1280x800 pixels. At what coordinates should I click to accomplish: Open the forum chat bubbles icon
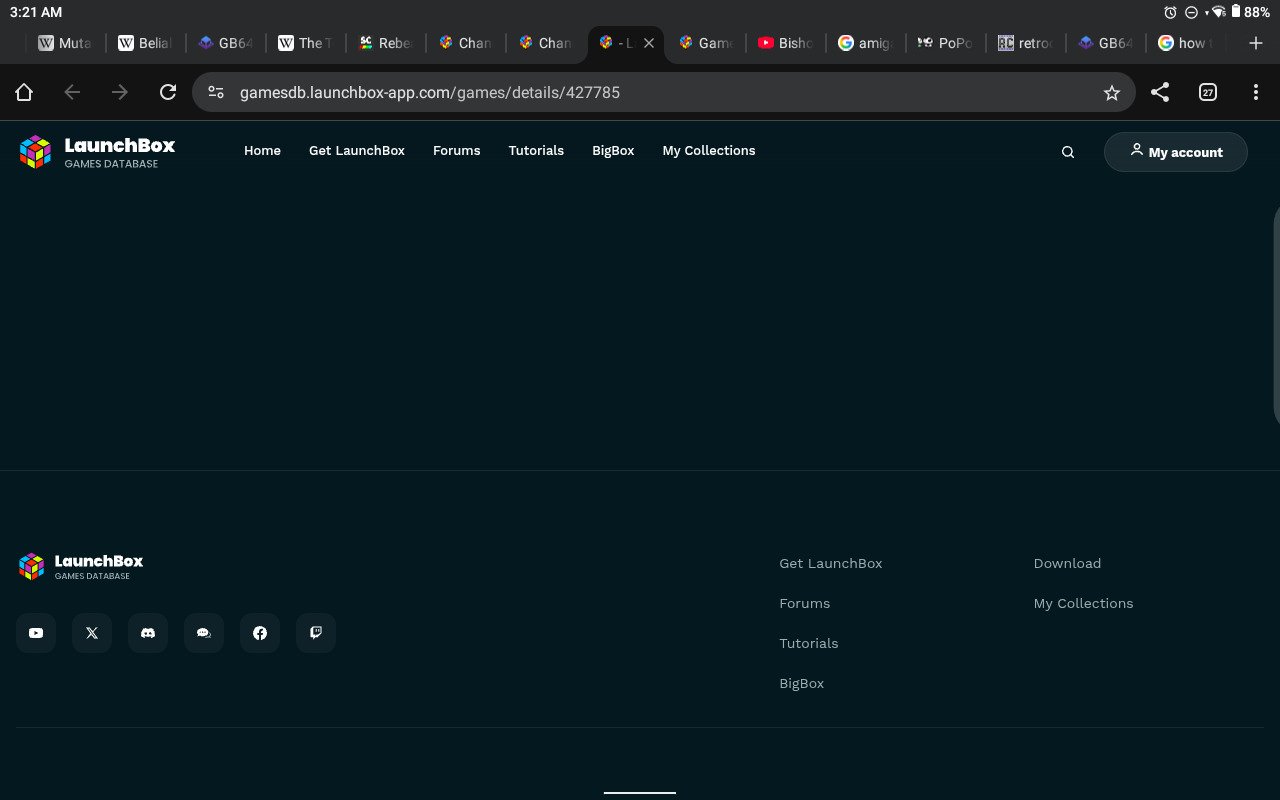pos(204,633)
